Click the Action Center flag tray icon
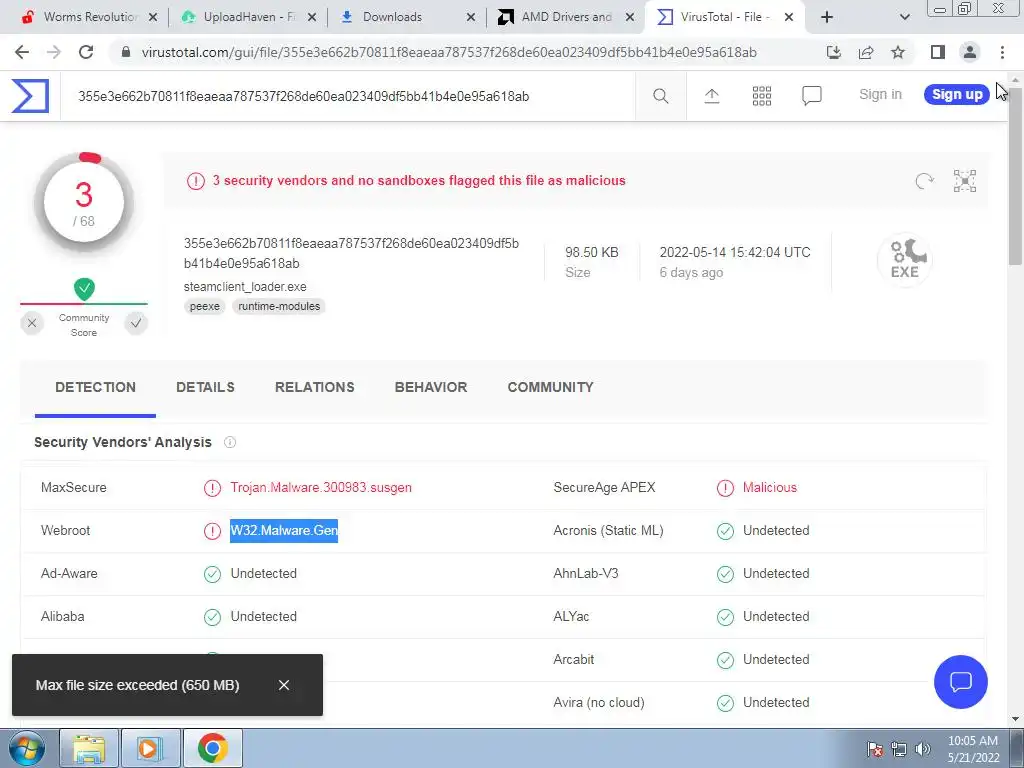Image resolution: width=1024 pixels, height=768 pixels. (x=875, y=749)
